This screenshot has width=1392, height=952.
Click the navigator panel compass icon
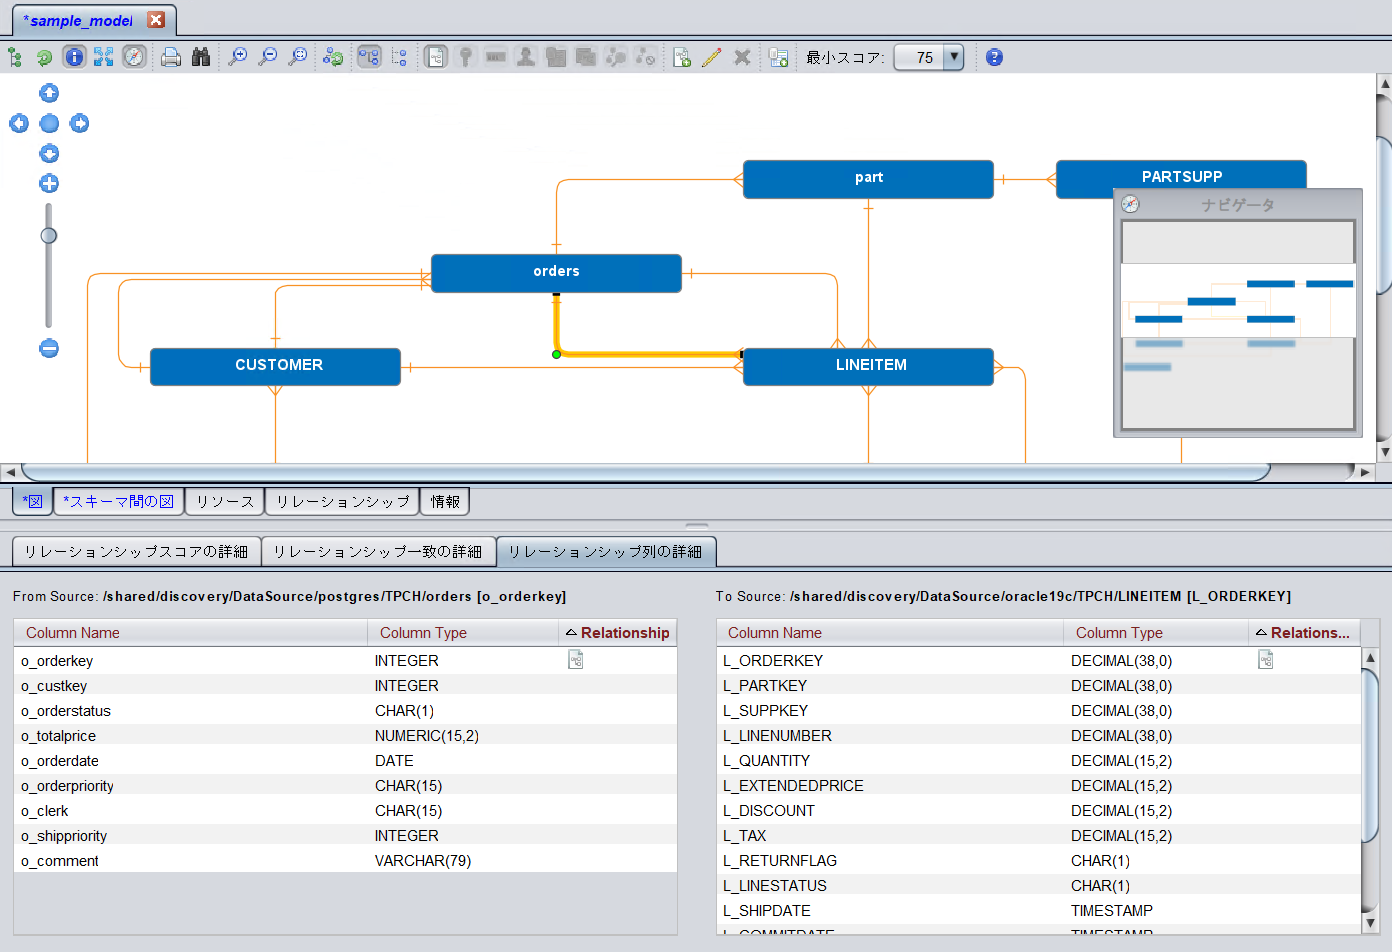tap(1130, 204)
